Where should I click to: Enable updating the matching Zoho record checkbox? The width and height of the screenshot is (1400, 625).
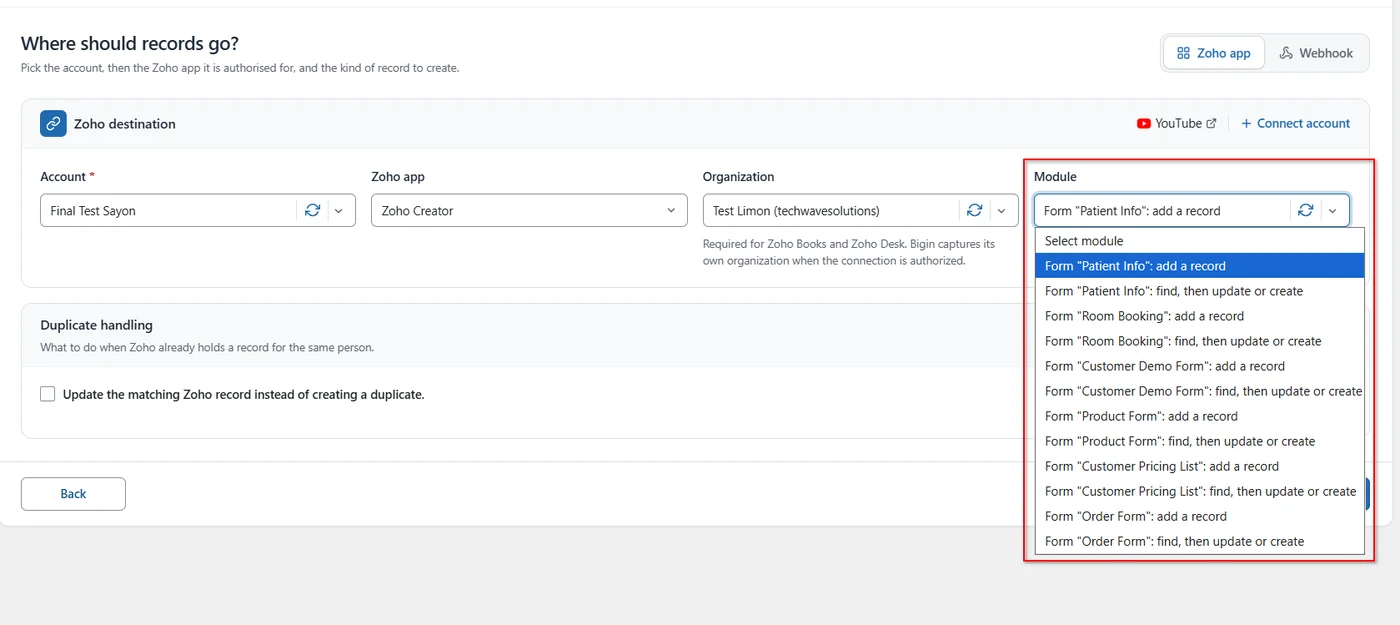pyautogui.click(x=48, y=394)
